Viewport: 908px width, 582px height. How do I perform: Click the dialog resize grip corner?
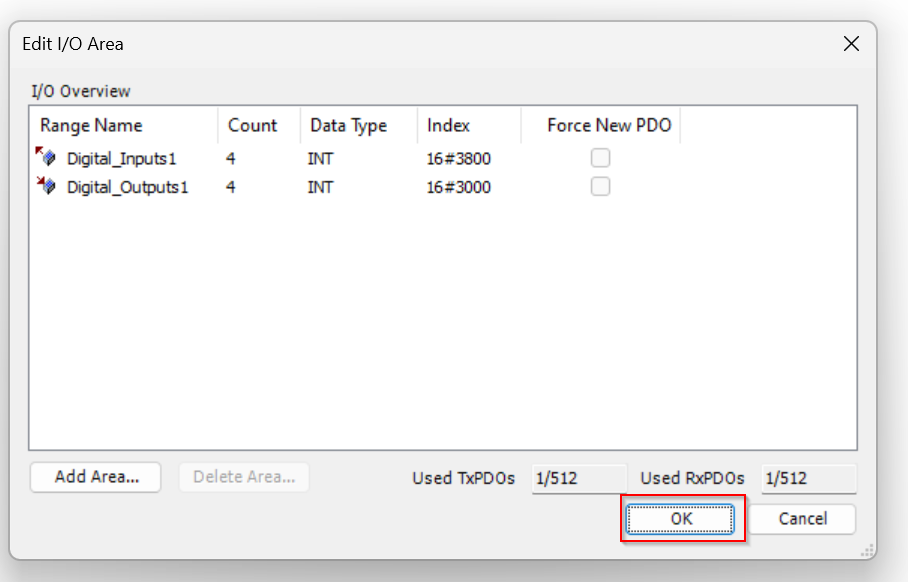[867, 551]
